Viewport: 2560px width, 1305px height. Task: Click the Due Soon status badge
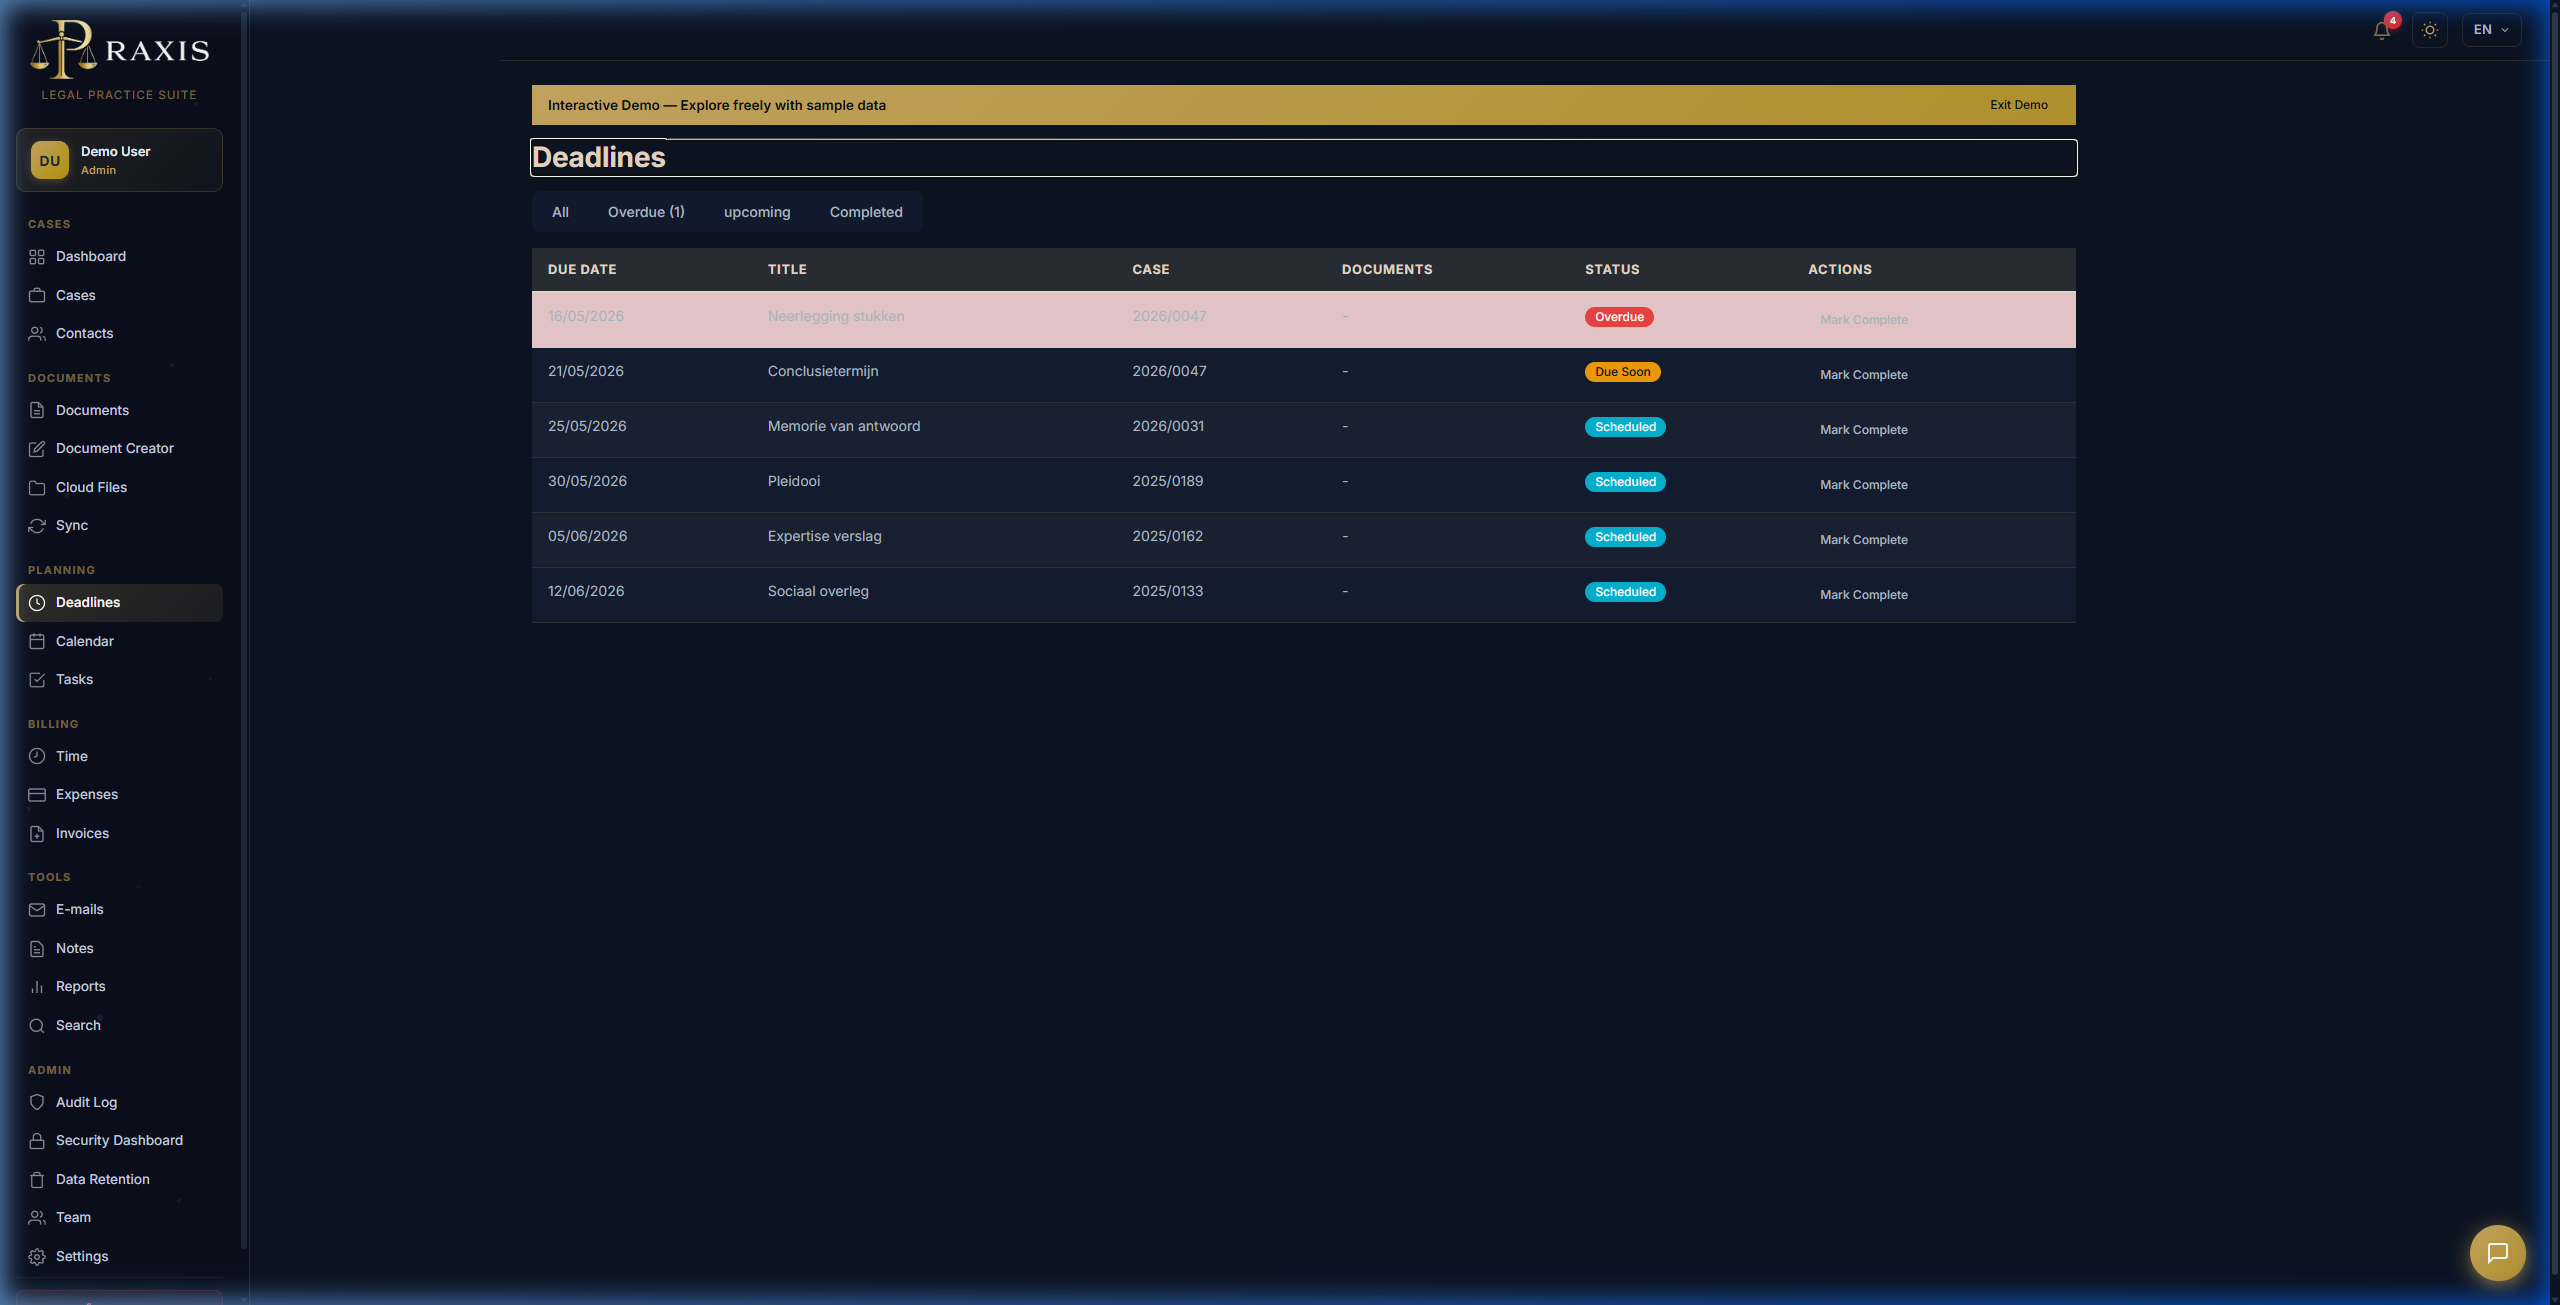[x=1622, y=372]
